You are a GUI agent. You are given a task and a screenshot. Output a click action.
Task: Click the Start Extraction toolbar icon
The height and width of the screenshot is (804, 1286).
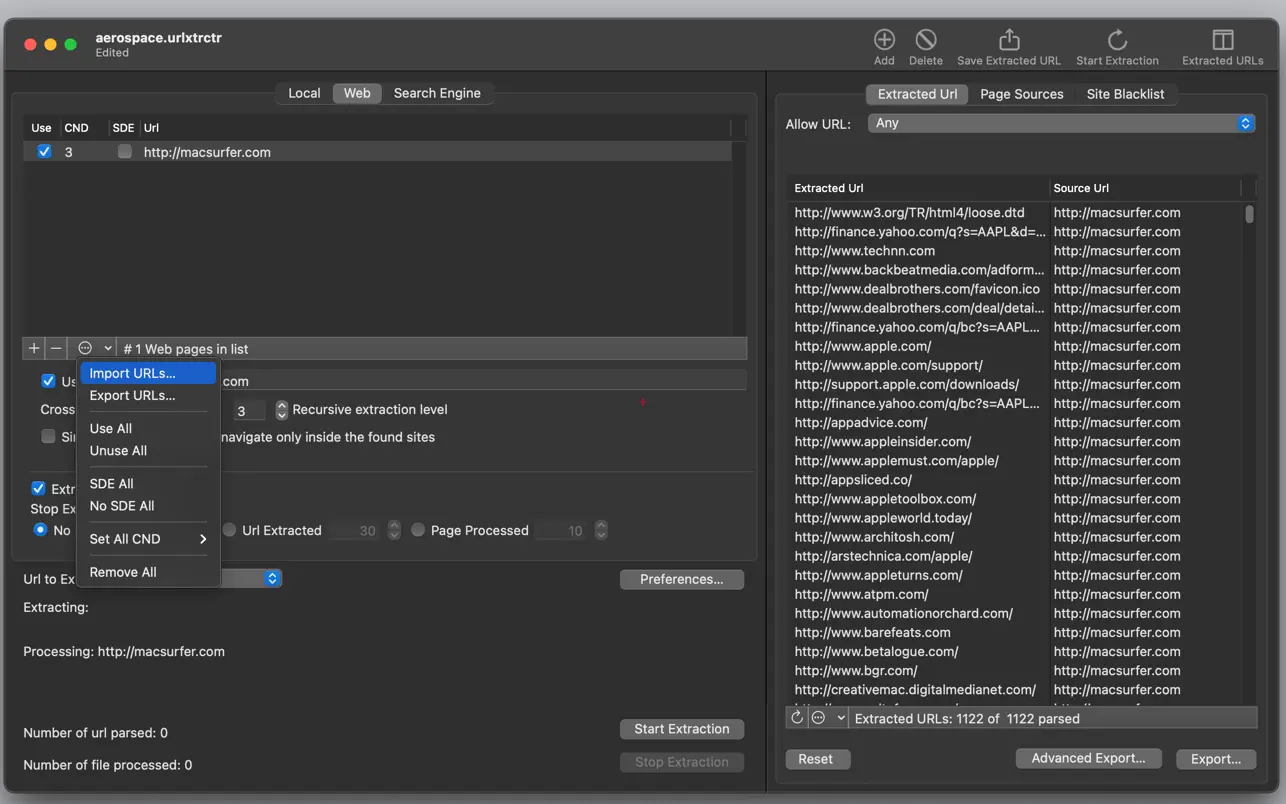tap(1117, 40)
